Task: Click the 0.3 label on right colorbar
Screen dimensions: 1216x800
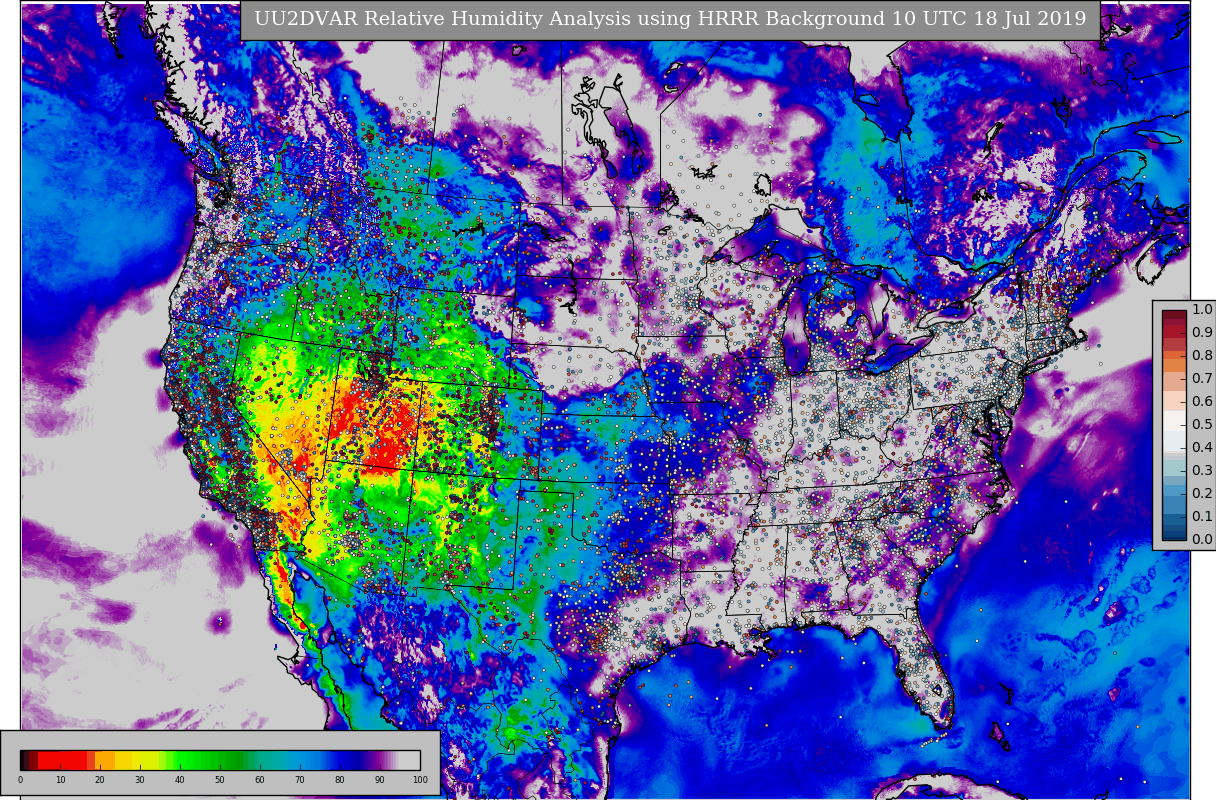Action: pyautogui.click(x=1202, y=470)
